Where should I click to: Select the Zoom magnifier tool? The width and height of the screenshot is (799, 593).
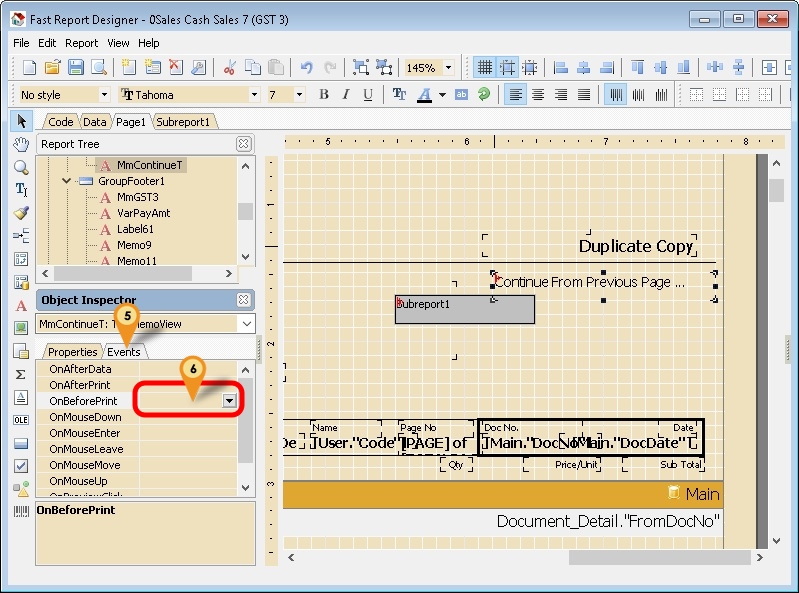(x=21, y=166)
